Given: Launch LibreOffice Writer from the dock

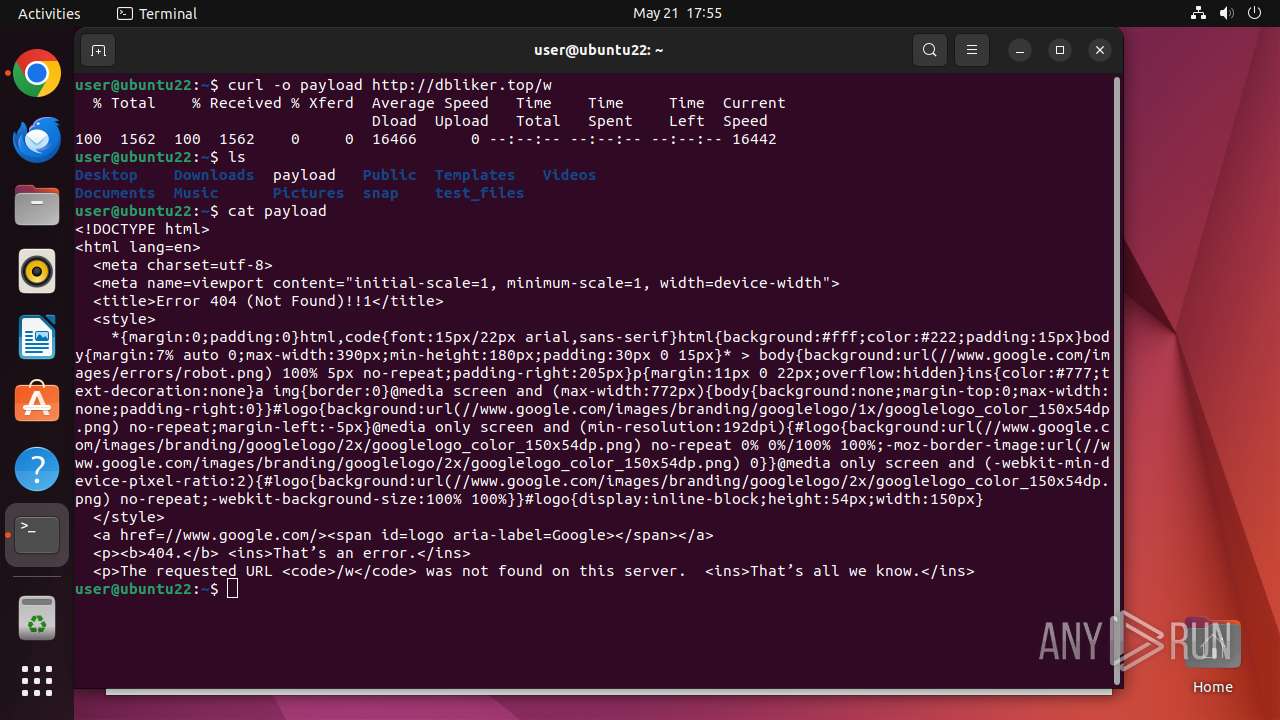Looking at the screenshot, I should [37, 337].
